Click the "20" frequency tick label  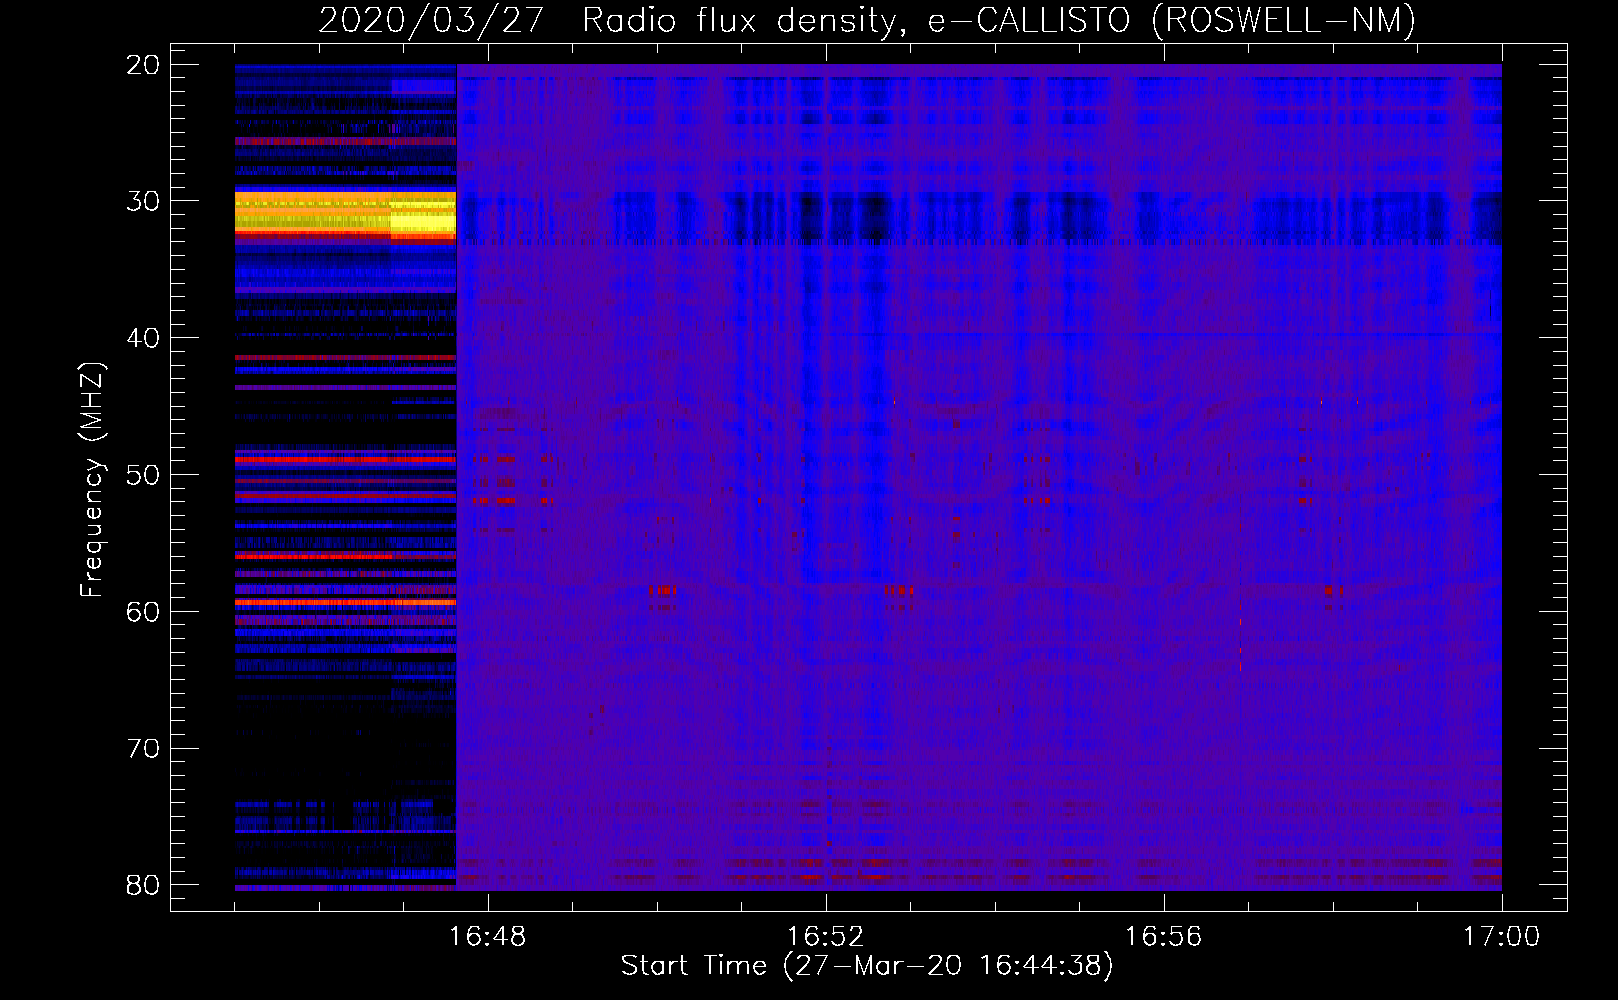[143, 65]
